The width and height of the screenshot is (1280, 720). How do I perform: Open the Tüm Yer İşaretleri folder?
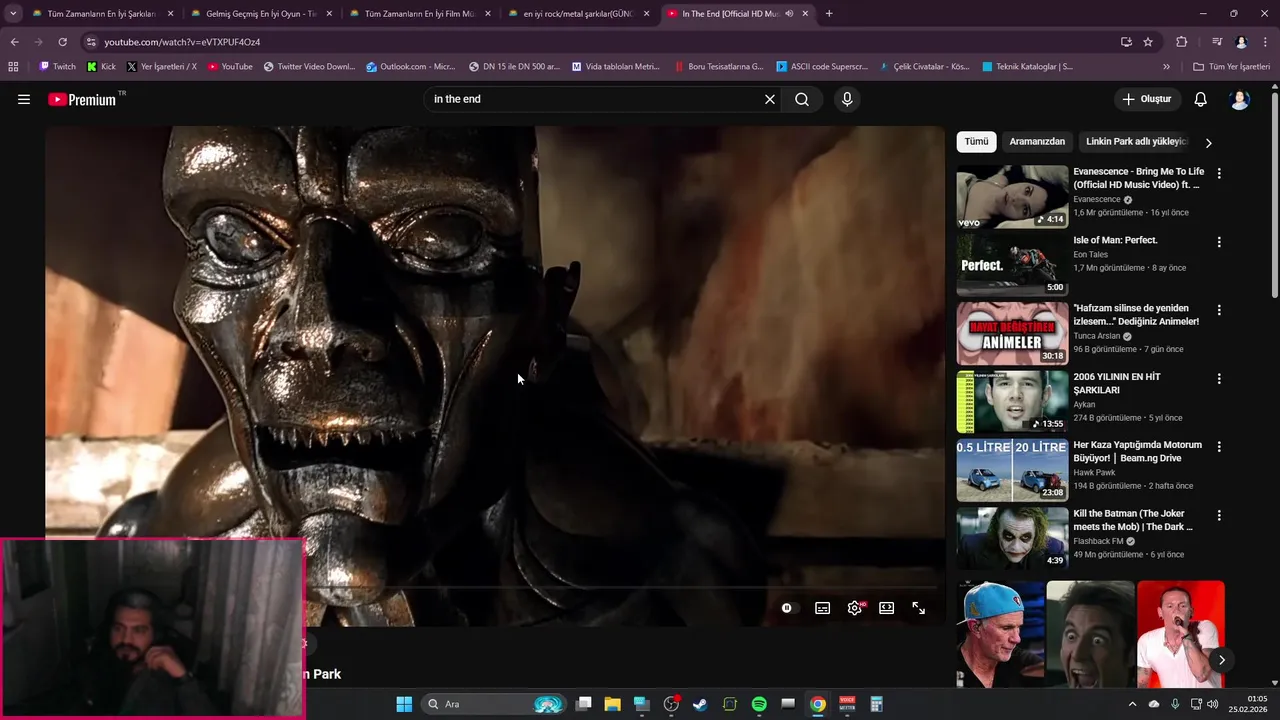1231,67
